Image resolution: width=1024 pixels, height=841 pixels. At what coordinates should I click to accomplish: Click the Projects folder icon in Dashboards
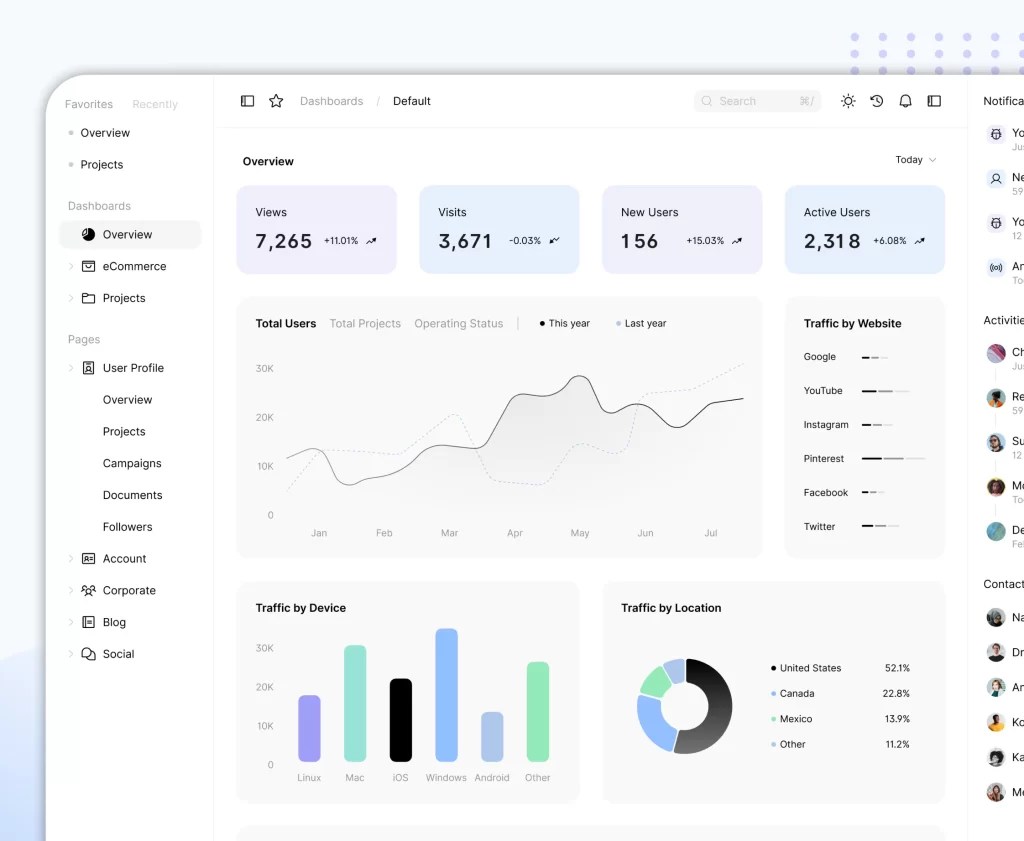coord(88,298)
